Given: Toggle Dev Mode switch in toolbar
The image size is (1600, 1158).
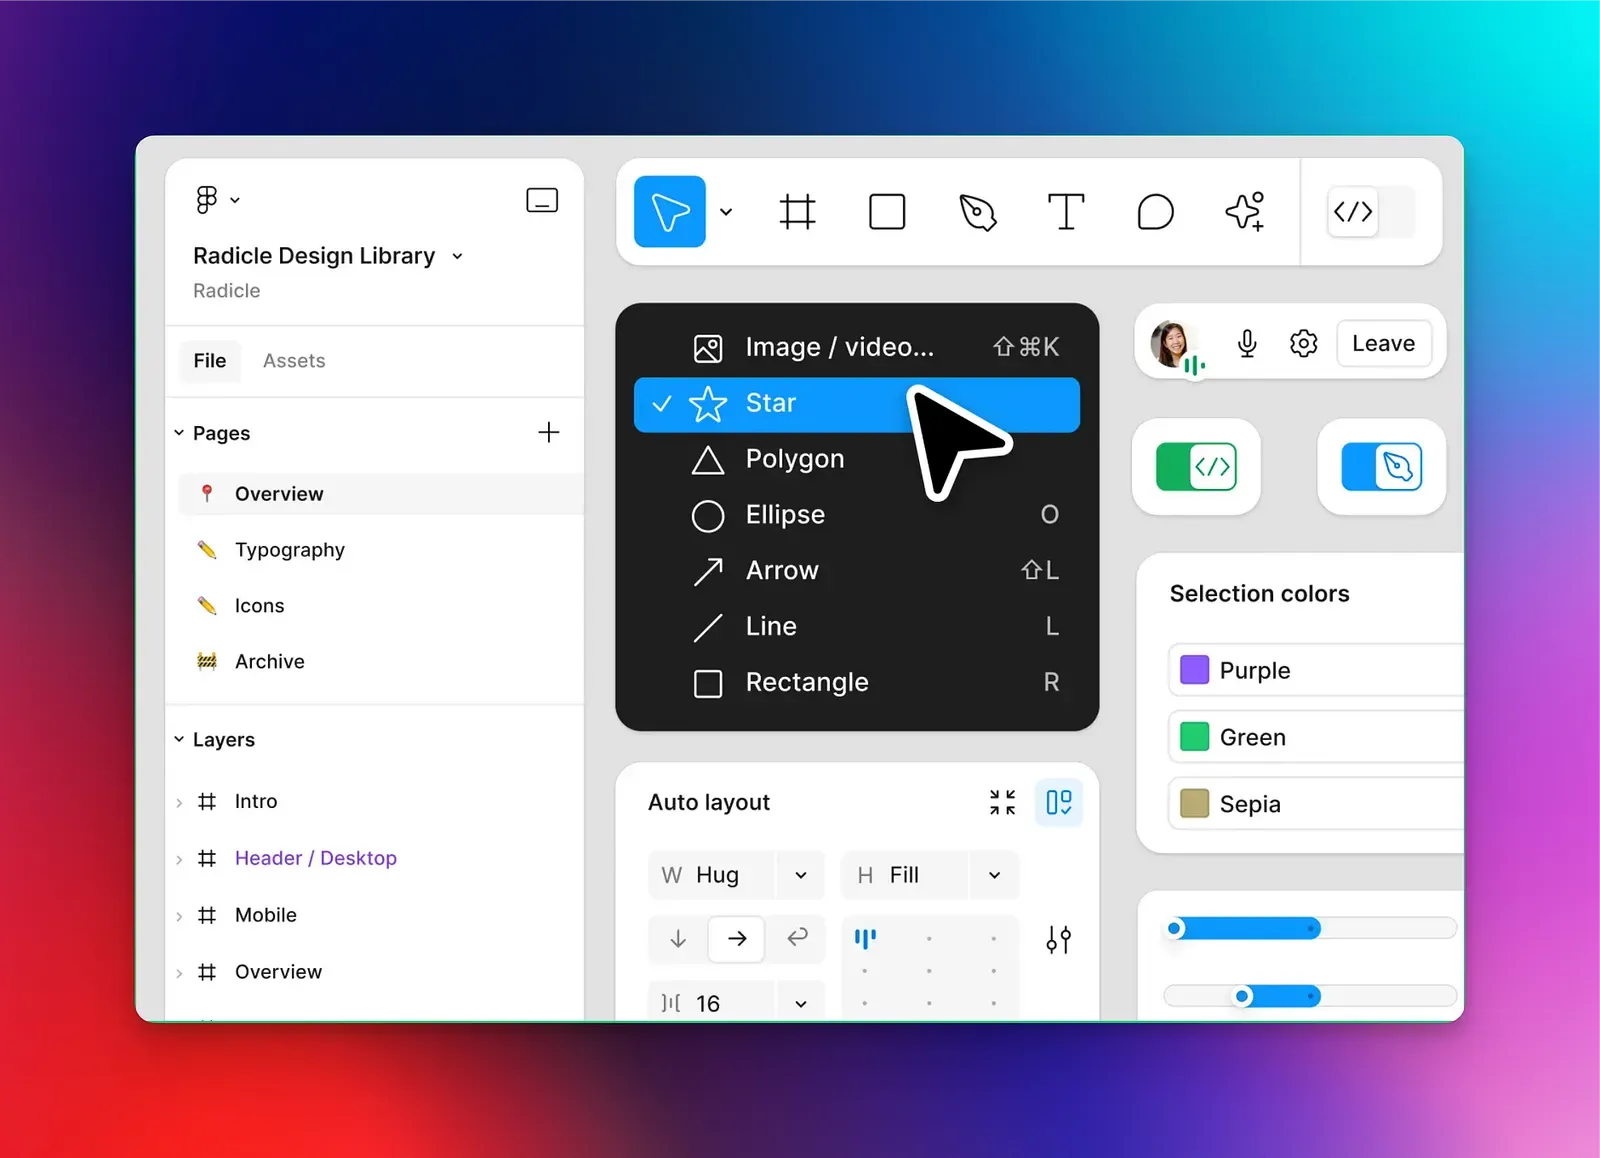Looking at the screenshot, I should click(1371, 212).
